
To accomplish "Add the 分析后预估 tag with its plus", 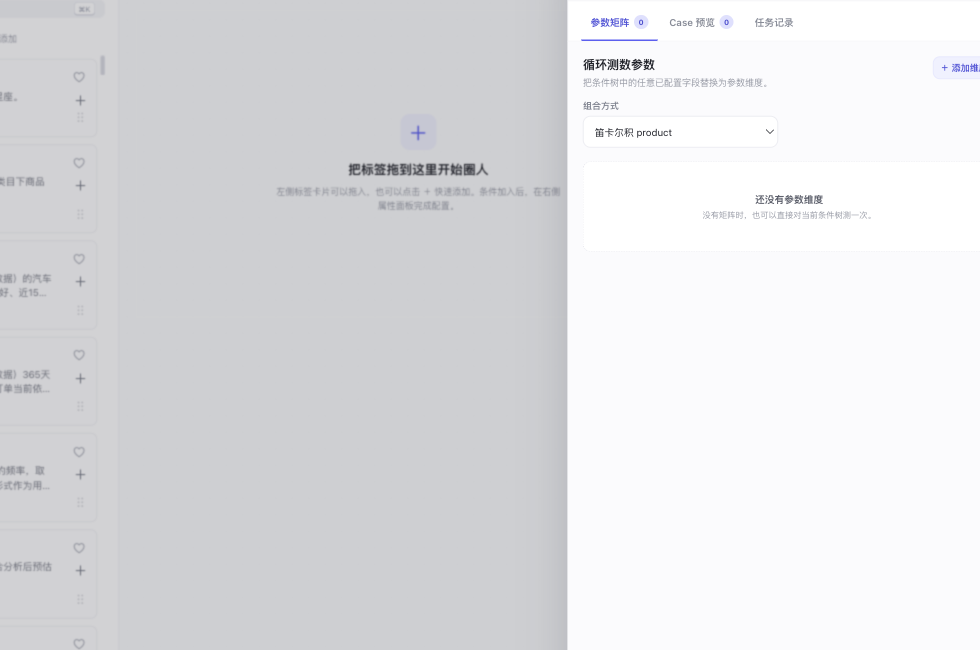I will [x=80, y=571].
